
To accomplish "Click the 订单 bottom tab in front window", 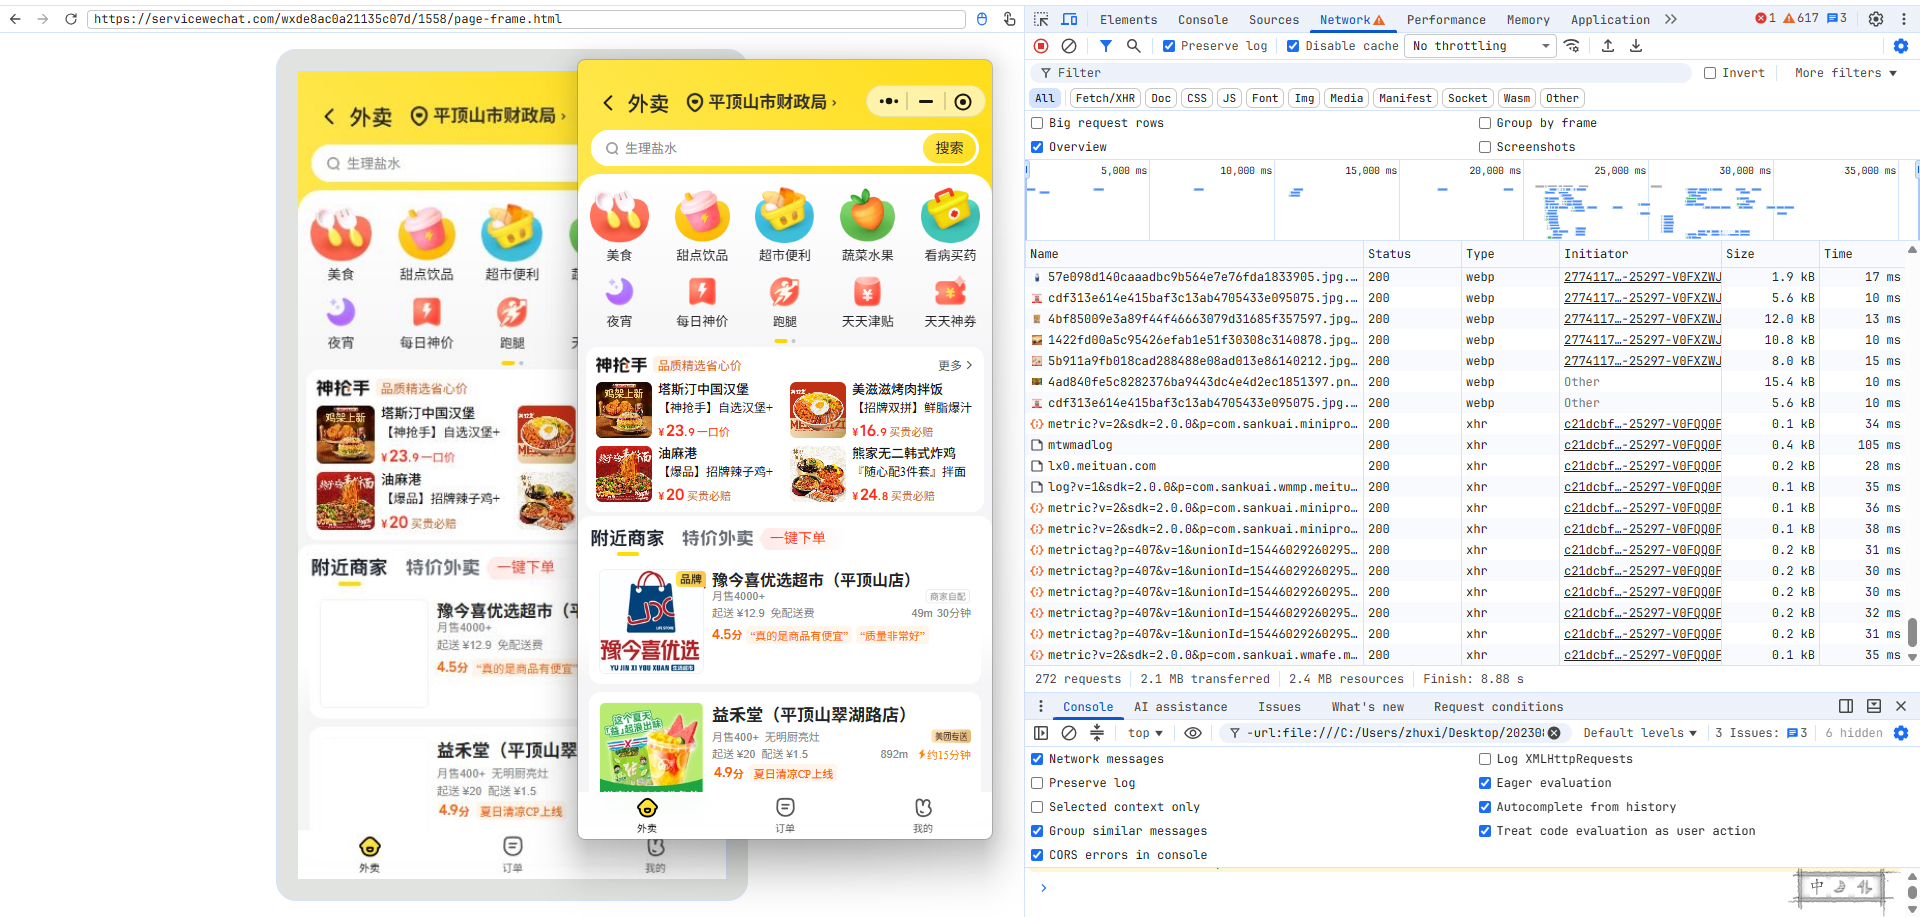I will click(x=785, y=815).
